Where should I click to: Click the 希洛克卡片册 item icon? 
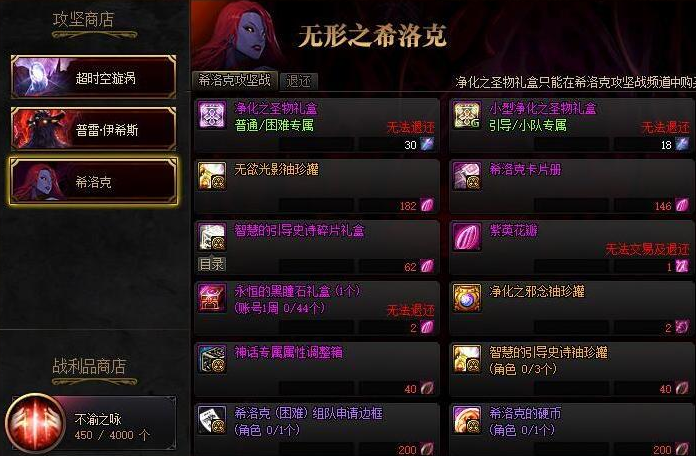click(467, 176)
